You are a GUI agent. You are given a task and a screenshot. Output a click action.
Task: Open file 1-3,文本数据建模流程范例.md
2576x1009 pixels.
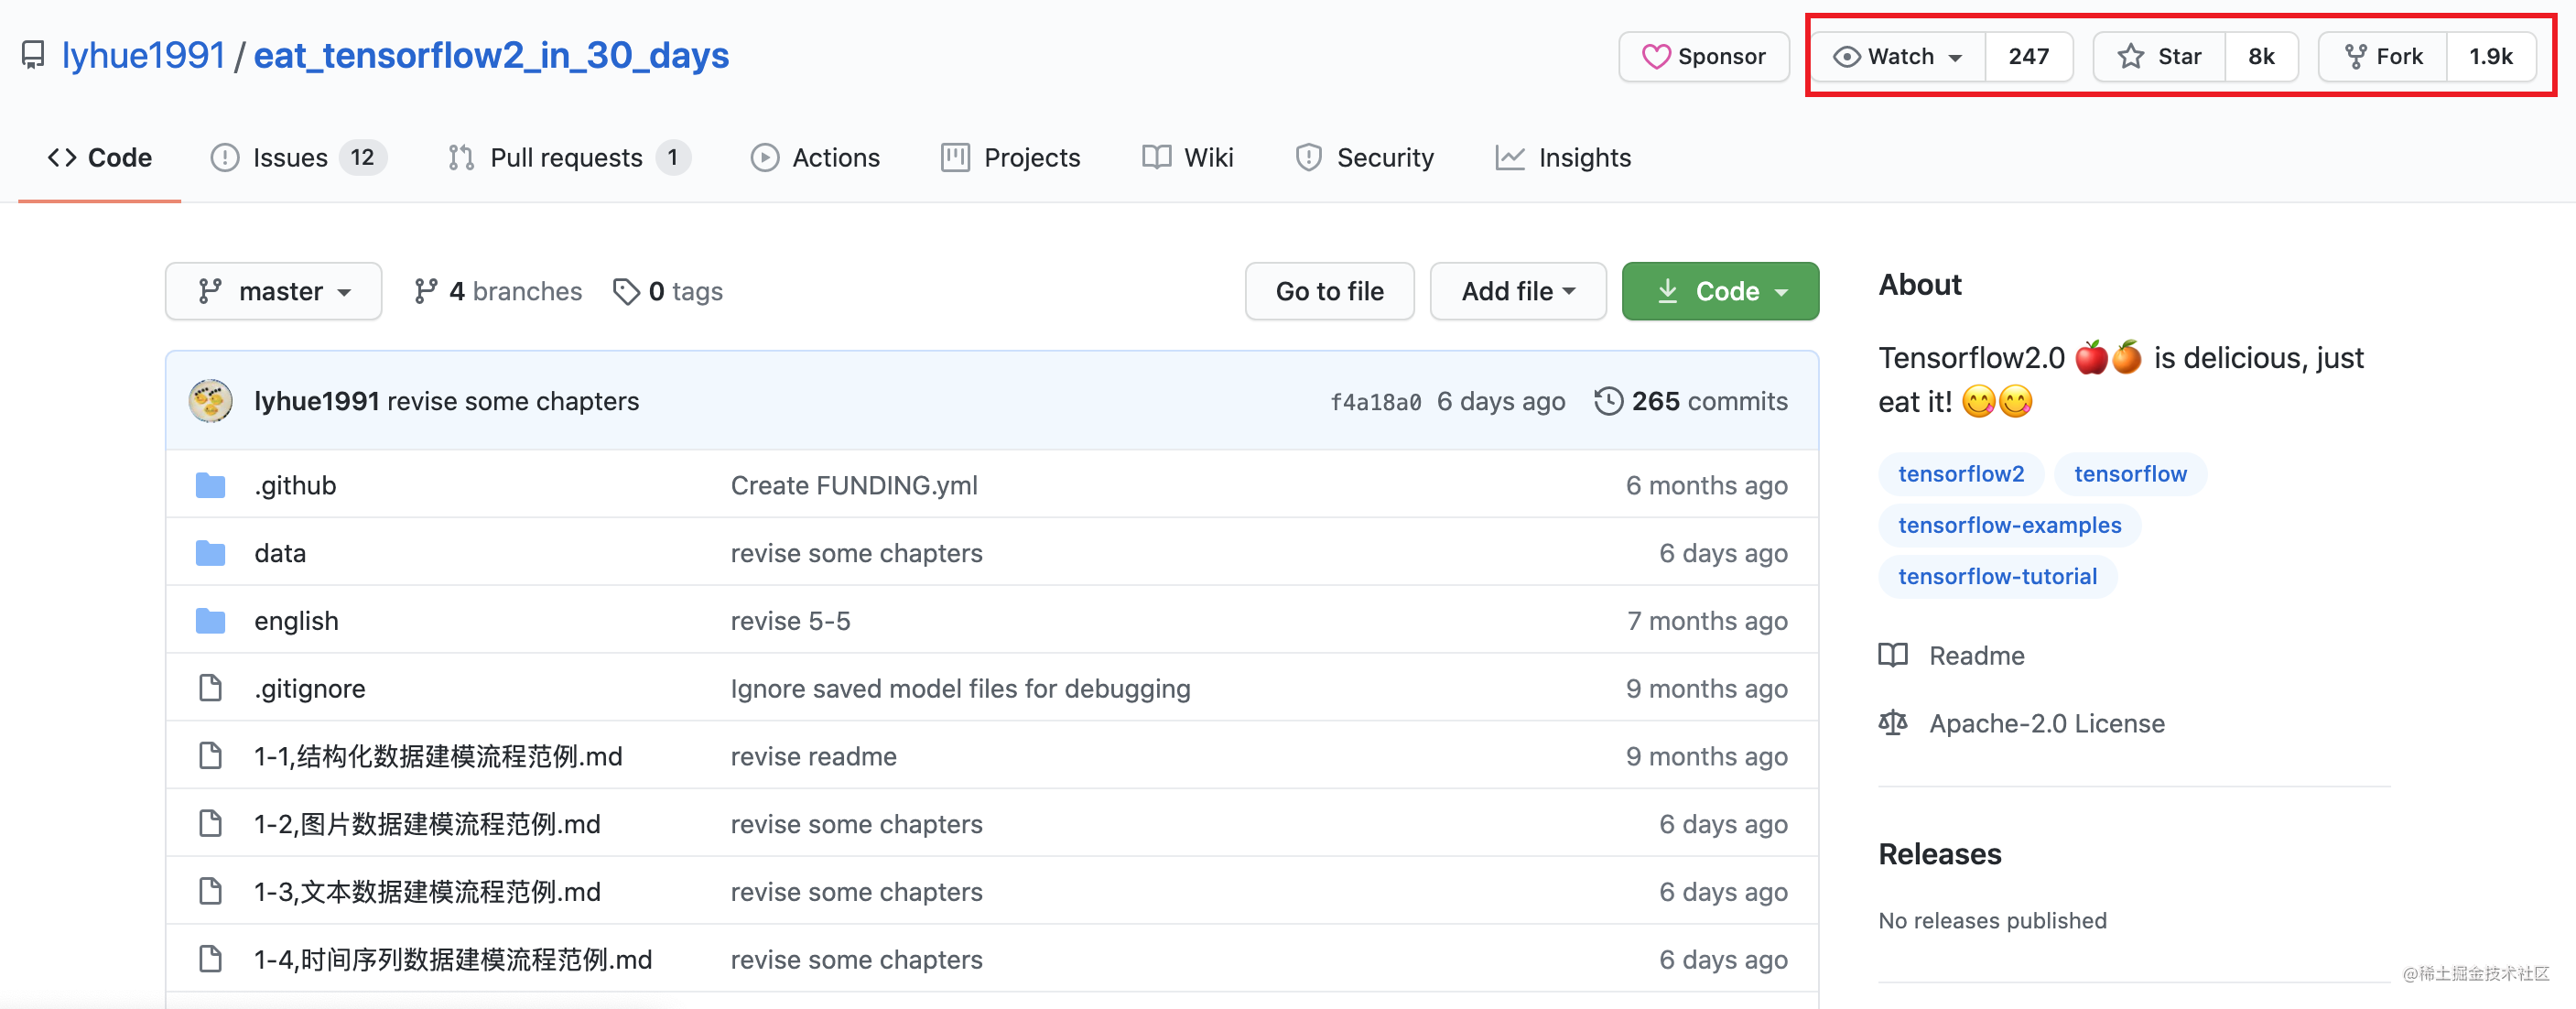pyautogui.click(x=427, y=892)
